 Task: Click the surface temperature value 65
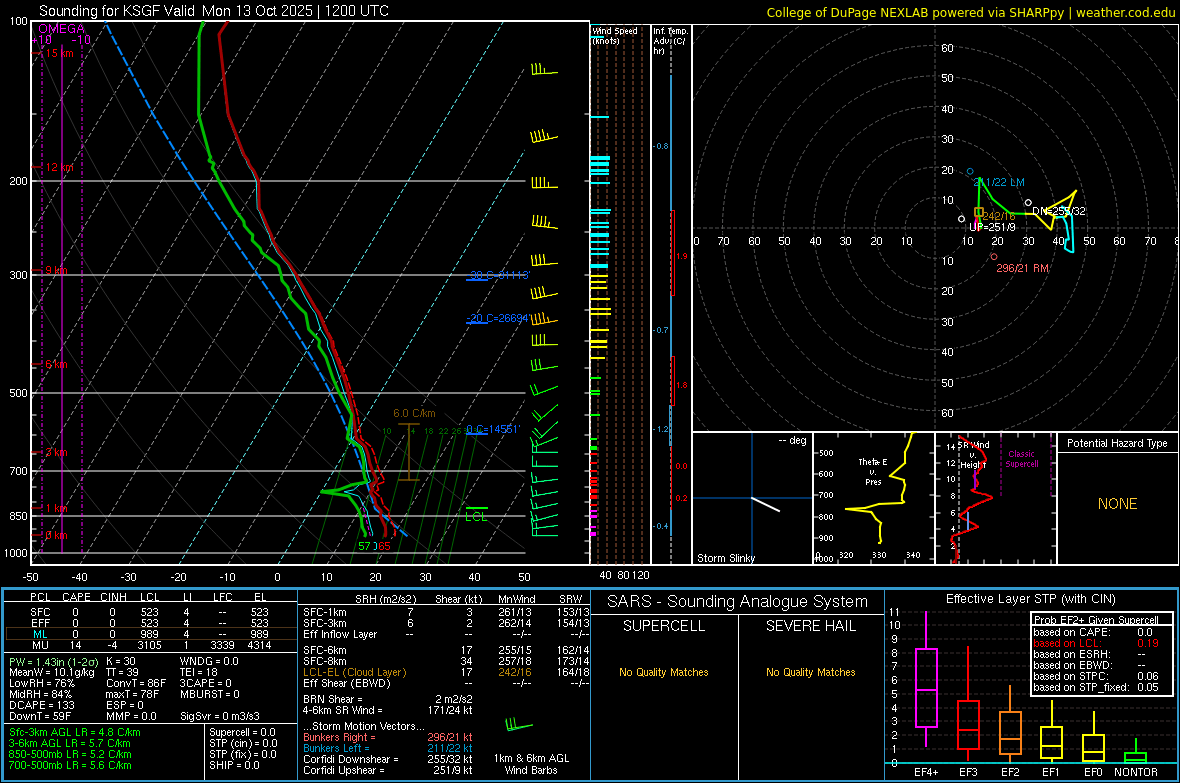(384, 546)
